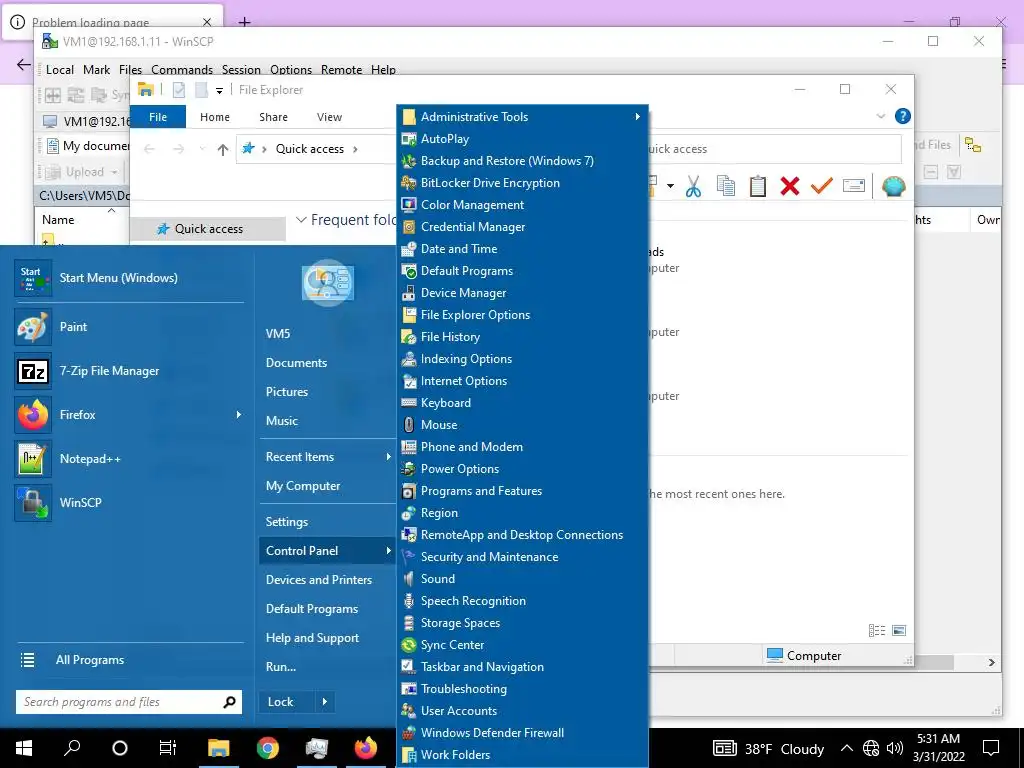Switch to large icons view in File Explorer
Image resolution: width=1024 pixels, height=768 pixels.
point(899,631)
